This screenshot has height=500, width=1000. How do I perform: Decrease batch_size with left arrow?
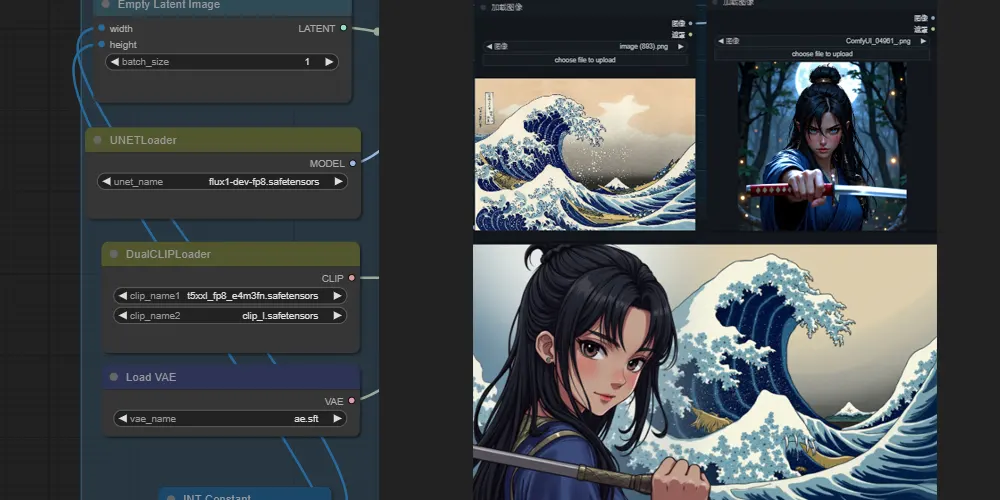point(115,62)
